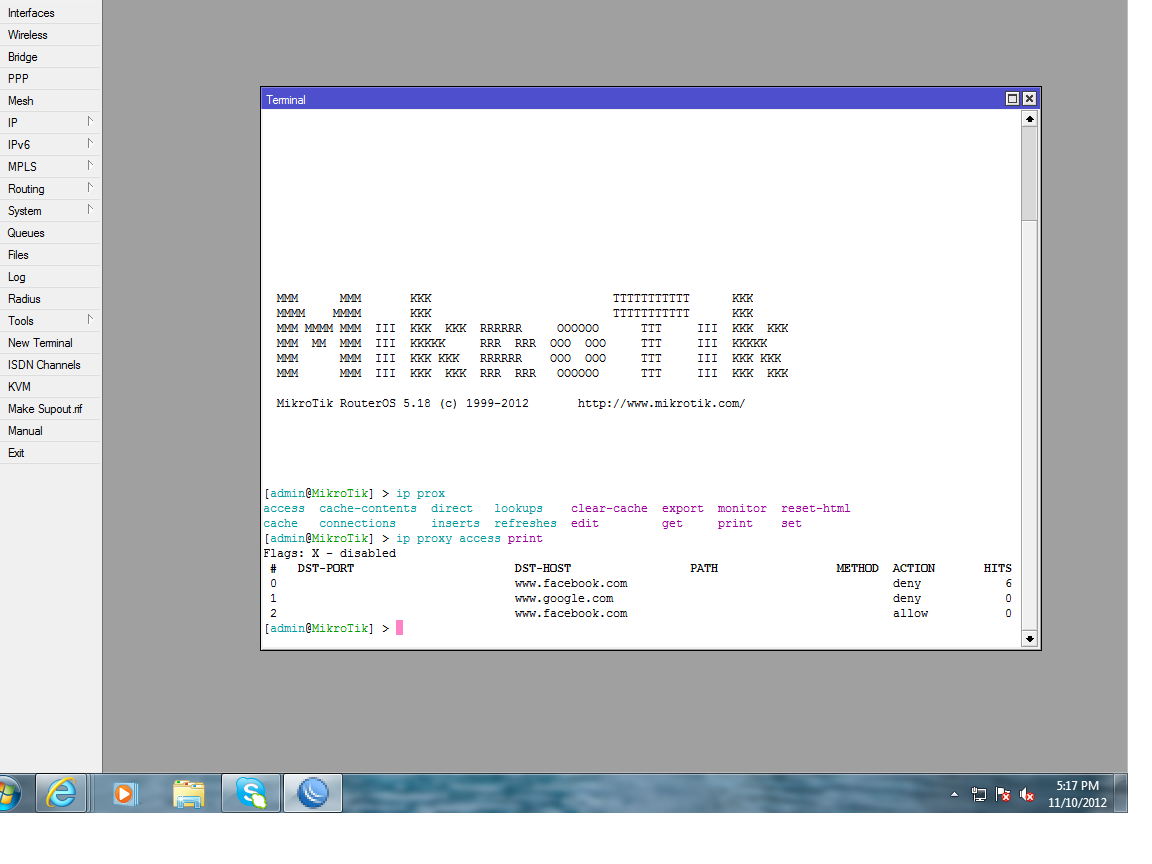Expand the System submenu
The height and width of the screenshot is (864, 1152).
pyautogui.click(x=50, y=211)
